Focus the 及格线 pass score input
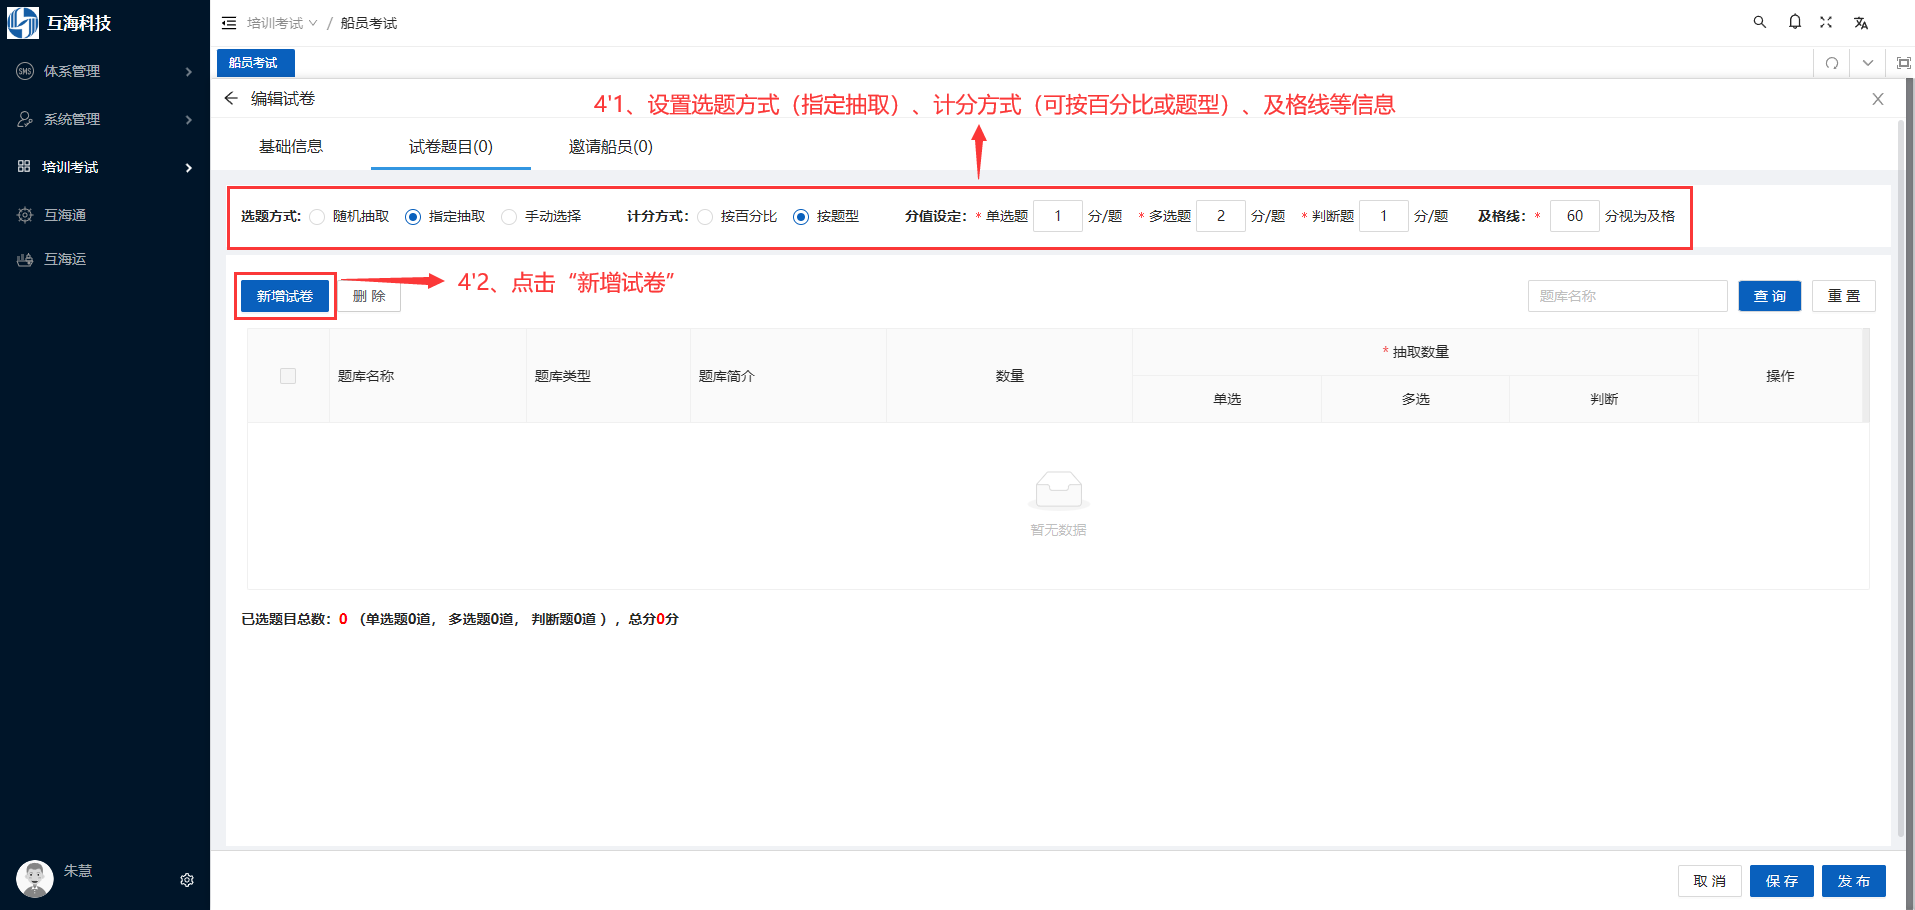The image size is (1915, 910). [1575, 216]
